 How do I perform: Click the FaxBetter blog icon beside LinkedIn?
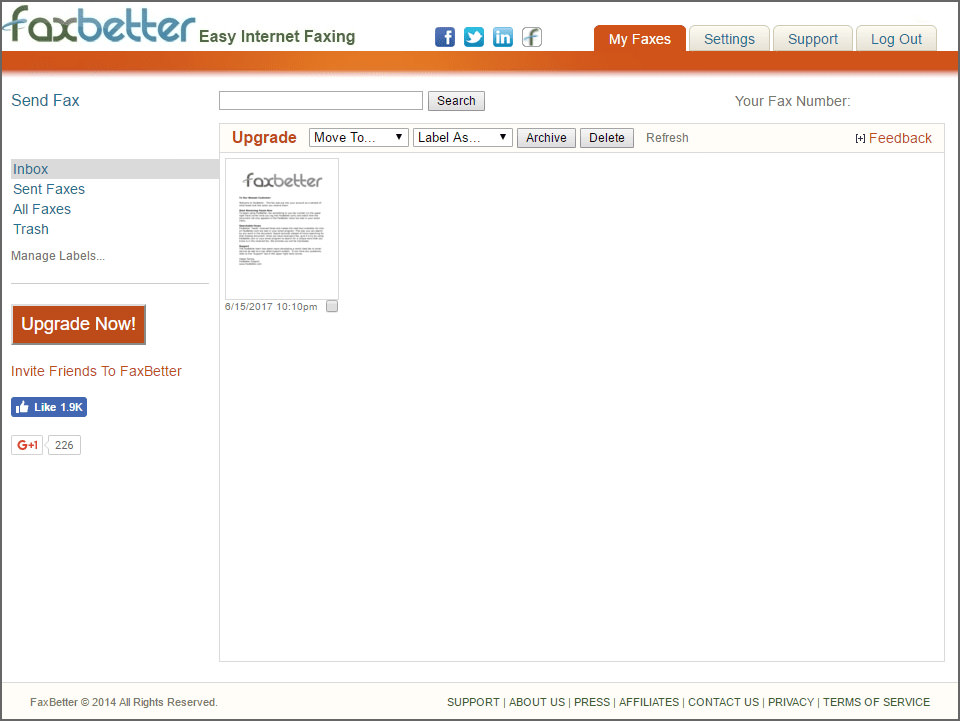(531, 37)
